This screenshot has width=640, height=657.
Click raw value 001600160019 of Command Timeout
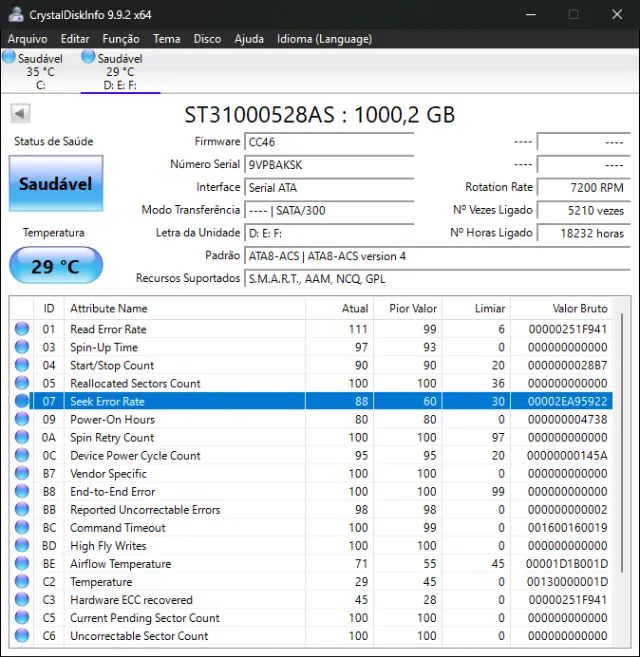(567, 528)
